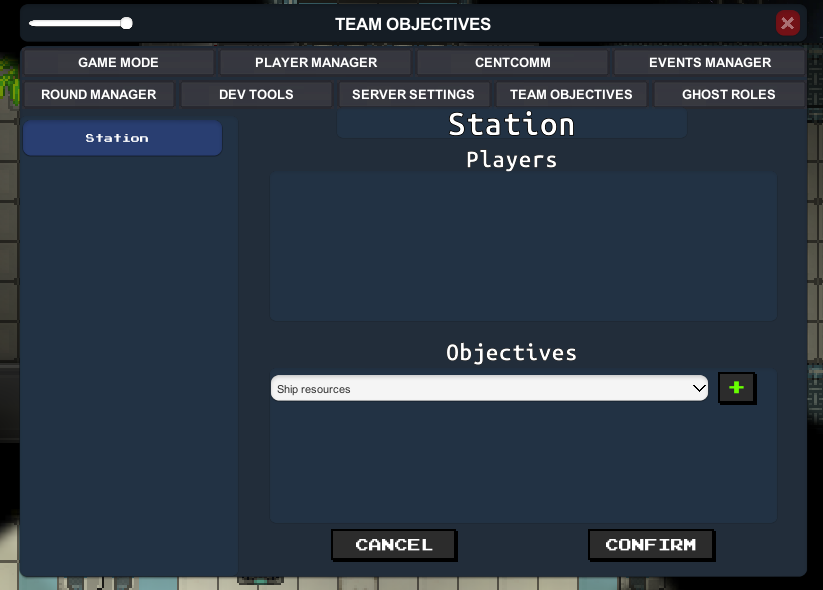The image size is (823, 590).
Task: Click inside the empty Players list panel
Action: [523, 246]
